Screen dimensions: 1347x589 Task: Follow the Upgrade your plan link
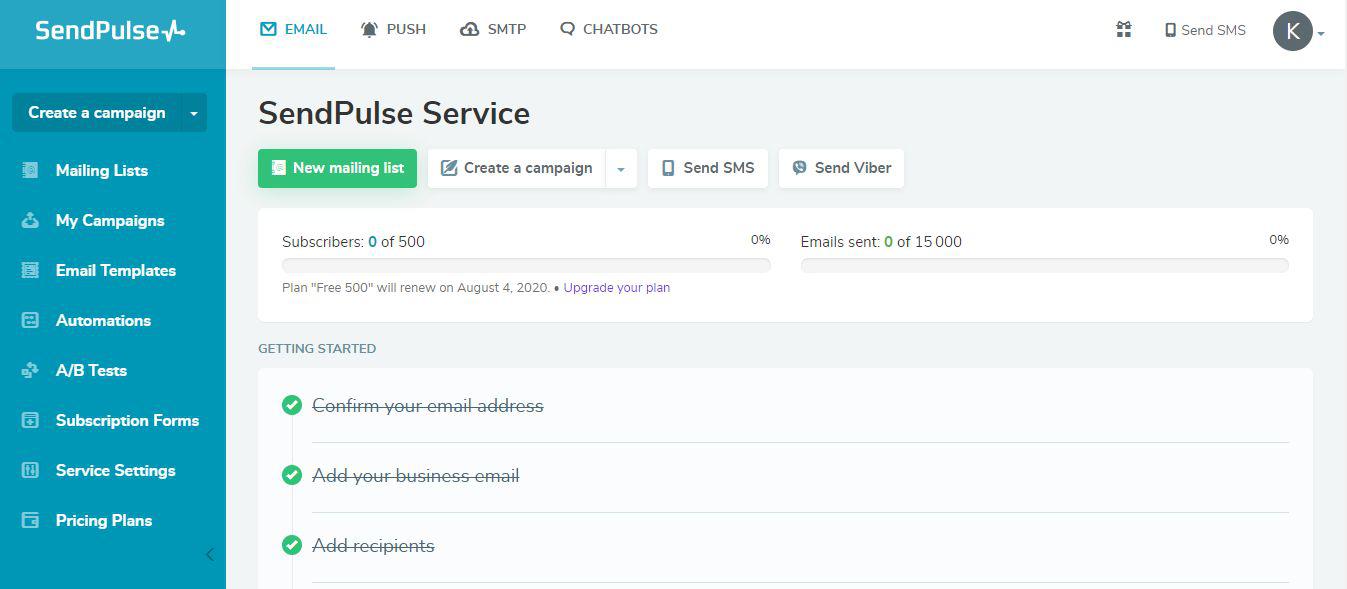tap(617, 288)
